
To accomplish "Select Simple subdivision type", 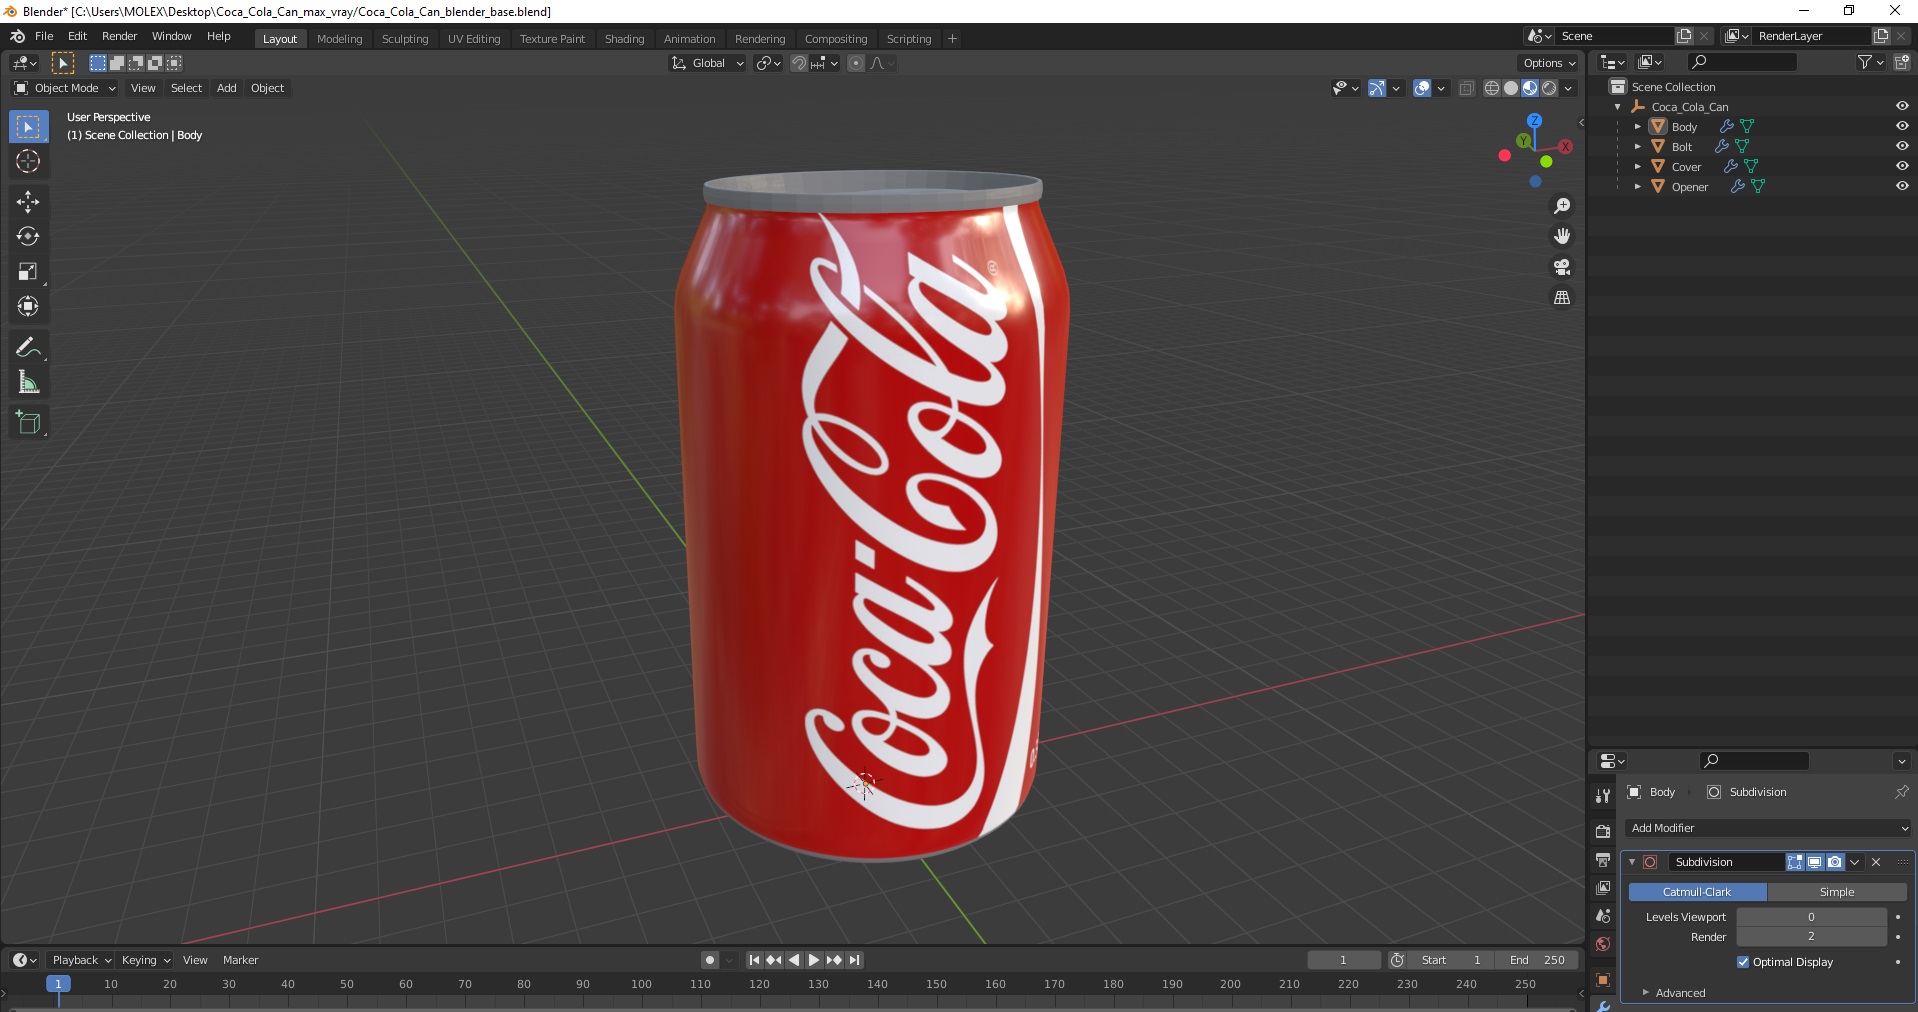I will tap(1837, 892).
